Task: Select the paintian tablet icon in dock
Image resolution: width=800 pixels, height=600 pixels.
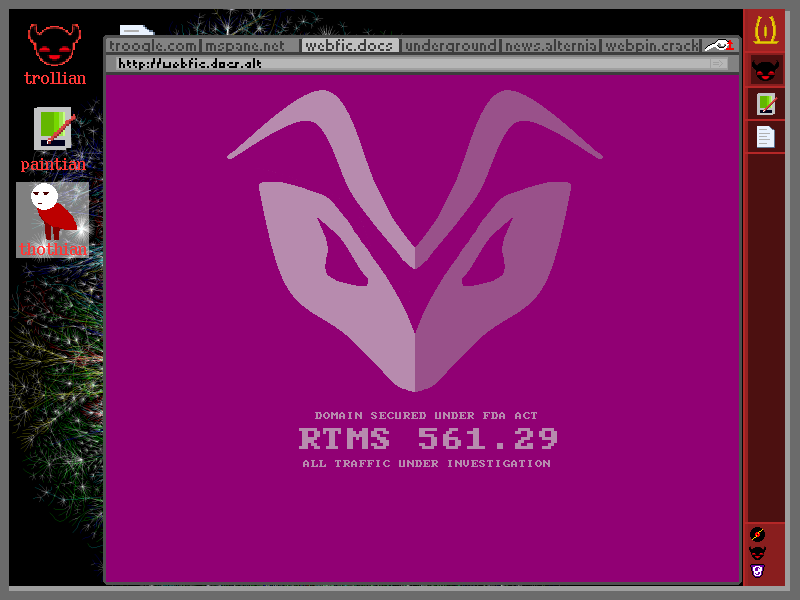Action: click(765, 104)
